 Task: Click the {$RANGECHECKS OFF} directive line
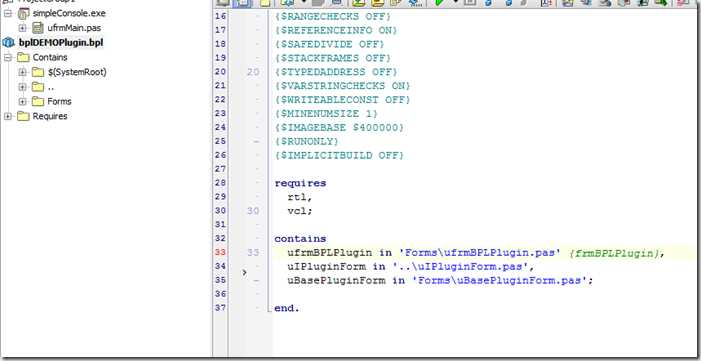click(x=333, y=17)
